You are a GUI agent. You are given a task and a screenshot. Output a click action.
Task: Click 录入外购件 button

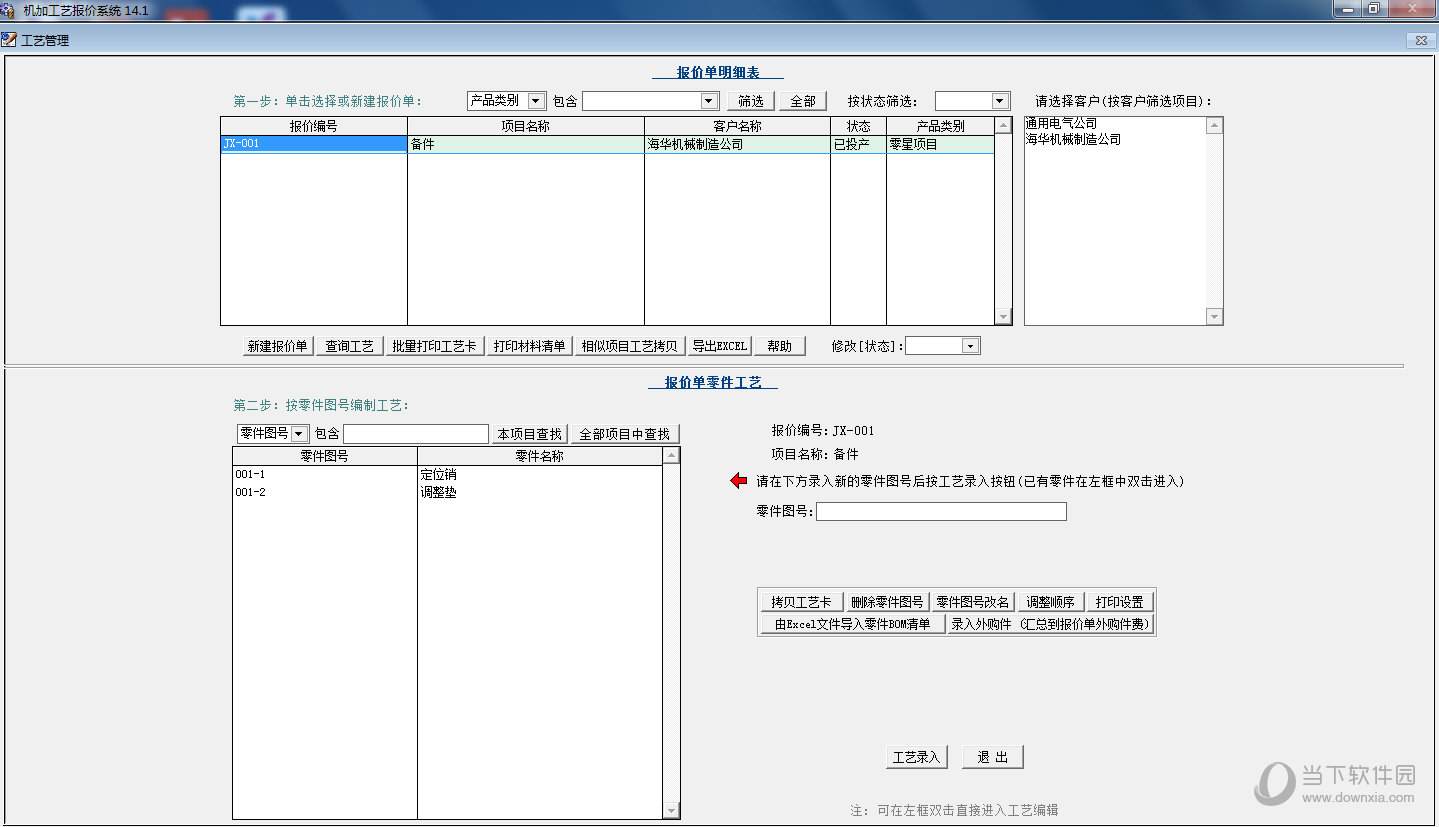click(1050, 624)
